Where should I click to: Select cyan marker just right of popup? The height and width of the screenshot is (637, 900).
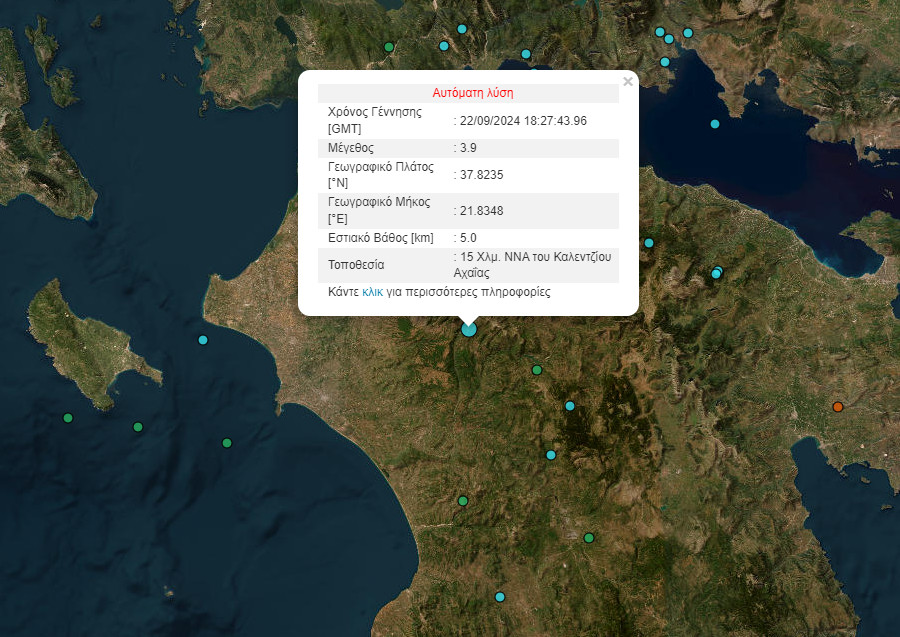(x=649, y=243)
